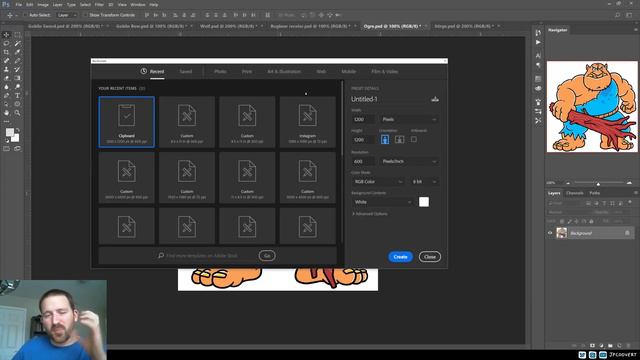Open the Window menu

pyautogui.click(x=138, y=4)
